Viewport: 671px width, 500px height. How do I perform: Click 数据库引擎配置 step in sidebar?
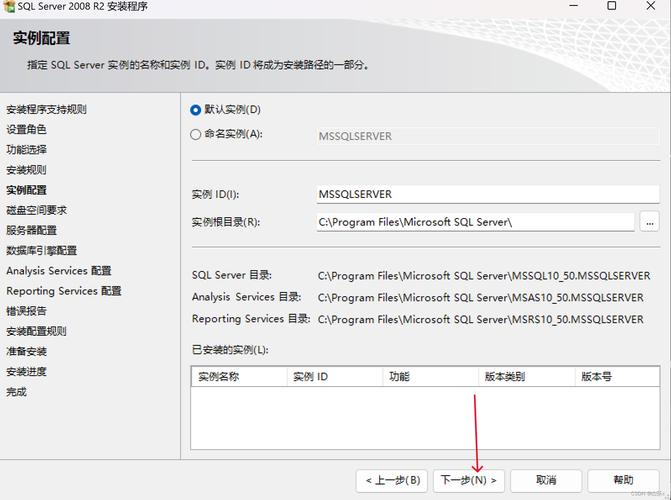[42, 250]
